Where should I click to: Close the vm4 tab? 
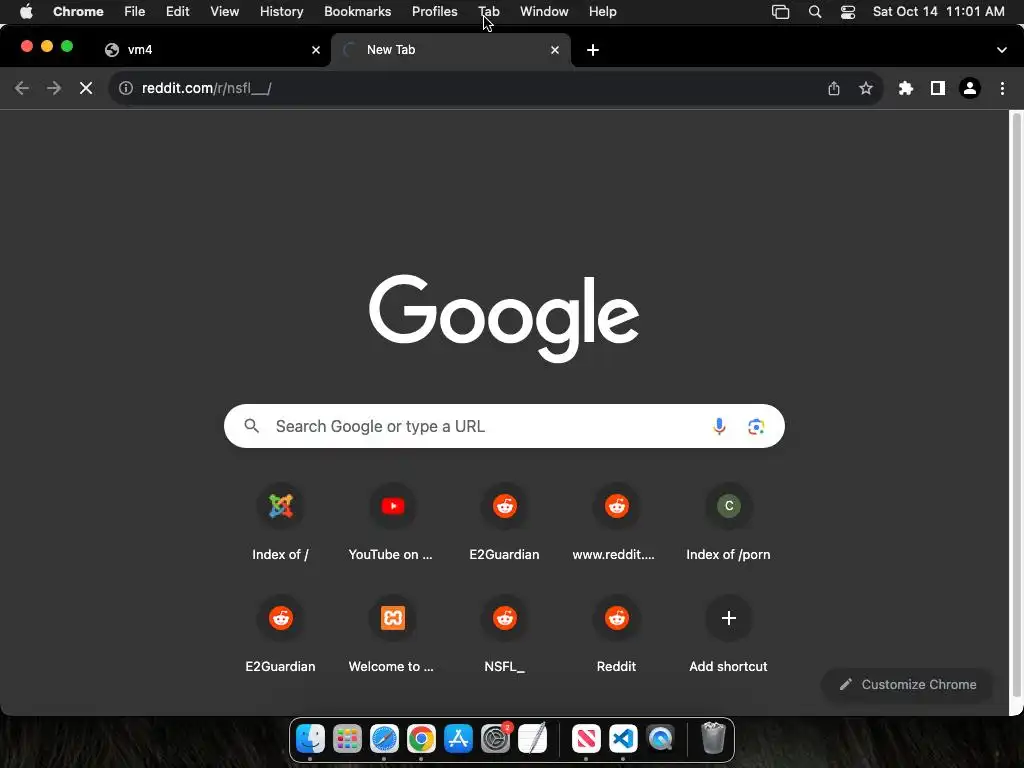click(x=316, y=50)
